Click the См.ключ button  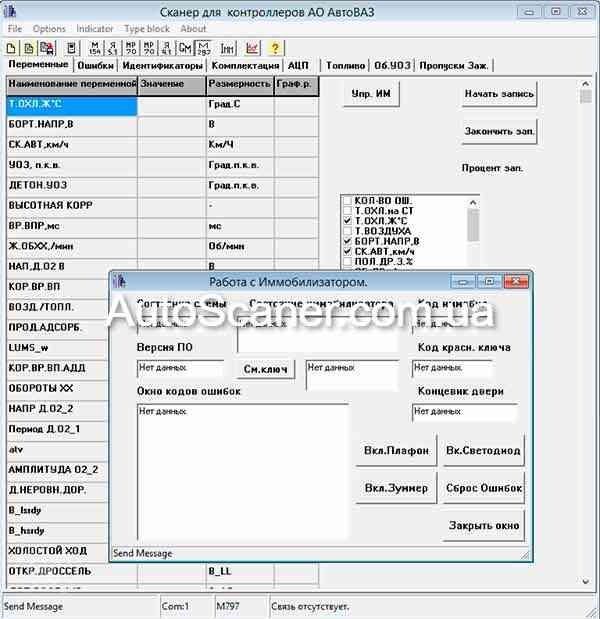267,369
